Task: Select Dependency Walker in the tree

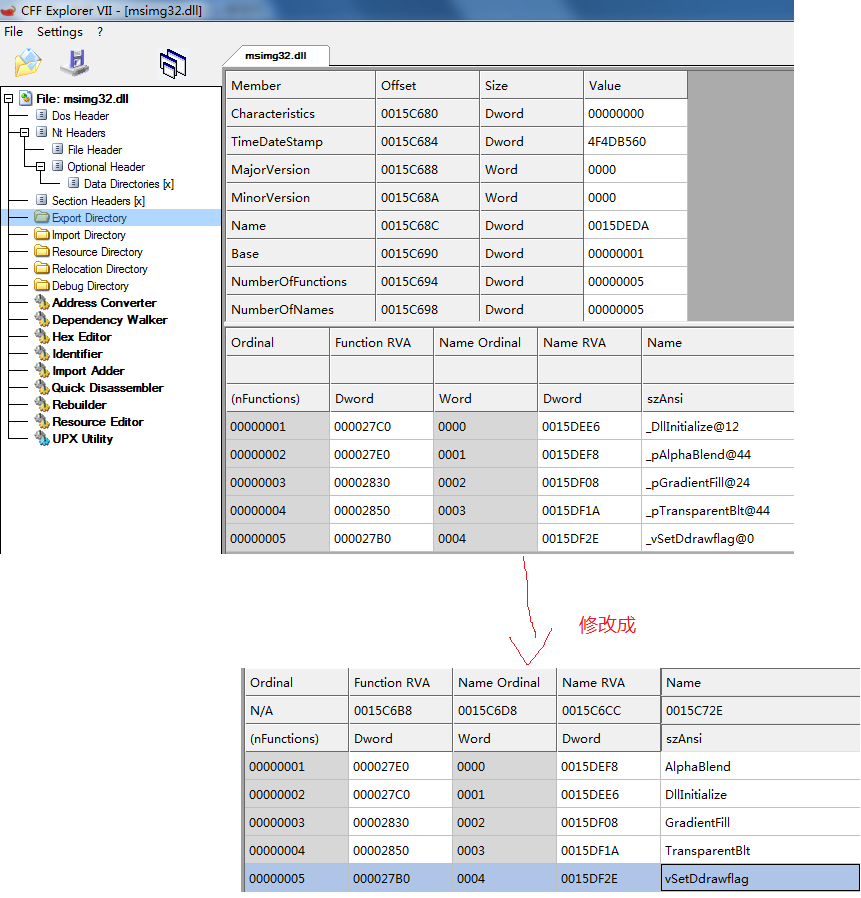Action: [x=109, y=320]
